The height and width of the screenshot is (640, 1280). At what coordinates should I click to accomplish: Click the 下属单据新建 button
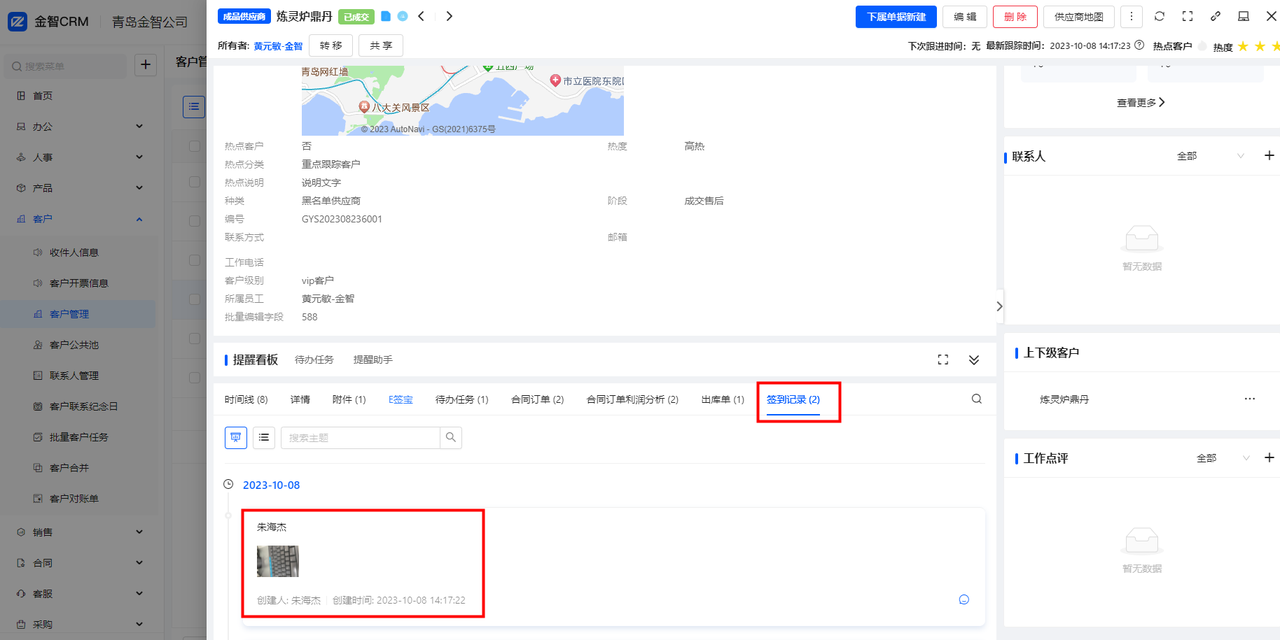click(896, 16)
